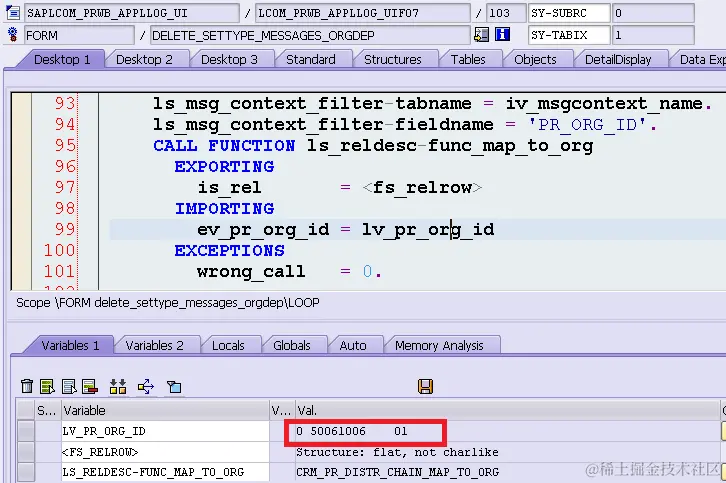Open the Tables tab
Image resolution: width=726 pixels, height=483 pixels.
[x=468, y=60]
